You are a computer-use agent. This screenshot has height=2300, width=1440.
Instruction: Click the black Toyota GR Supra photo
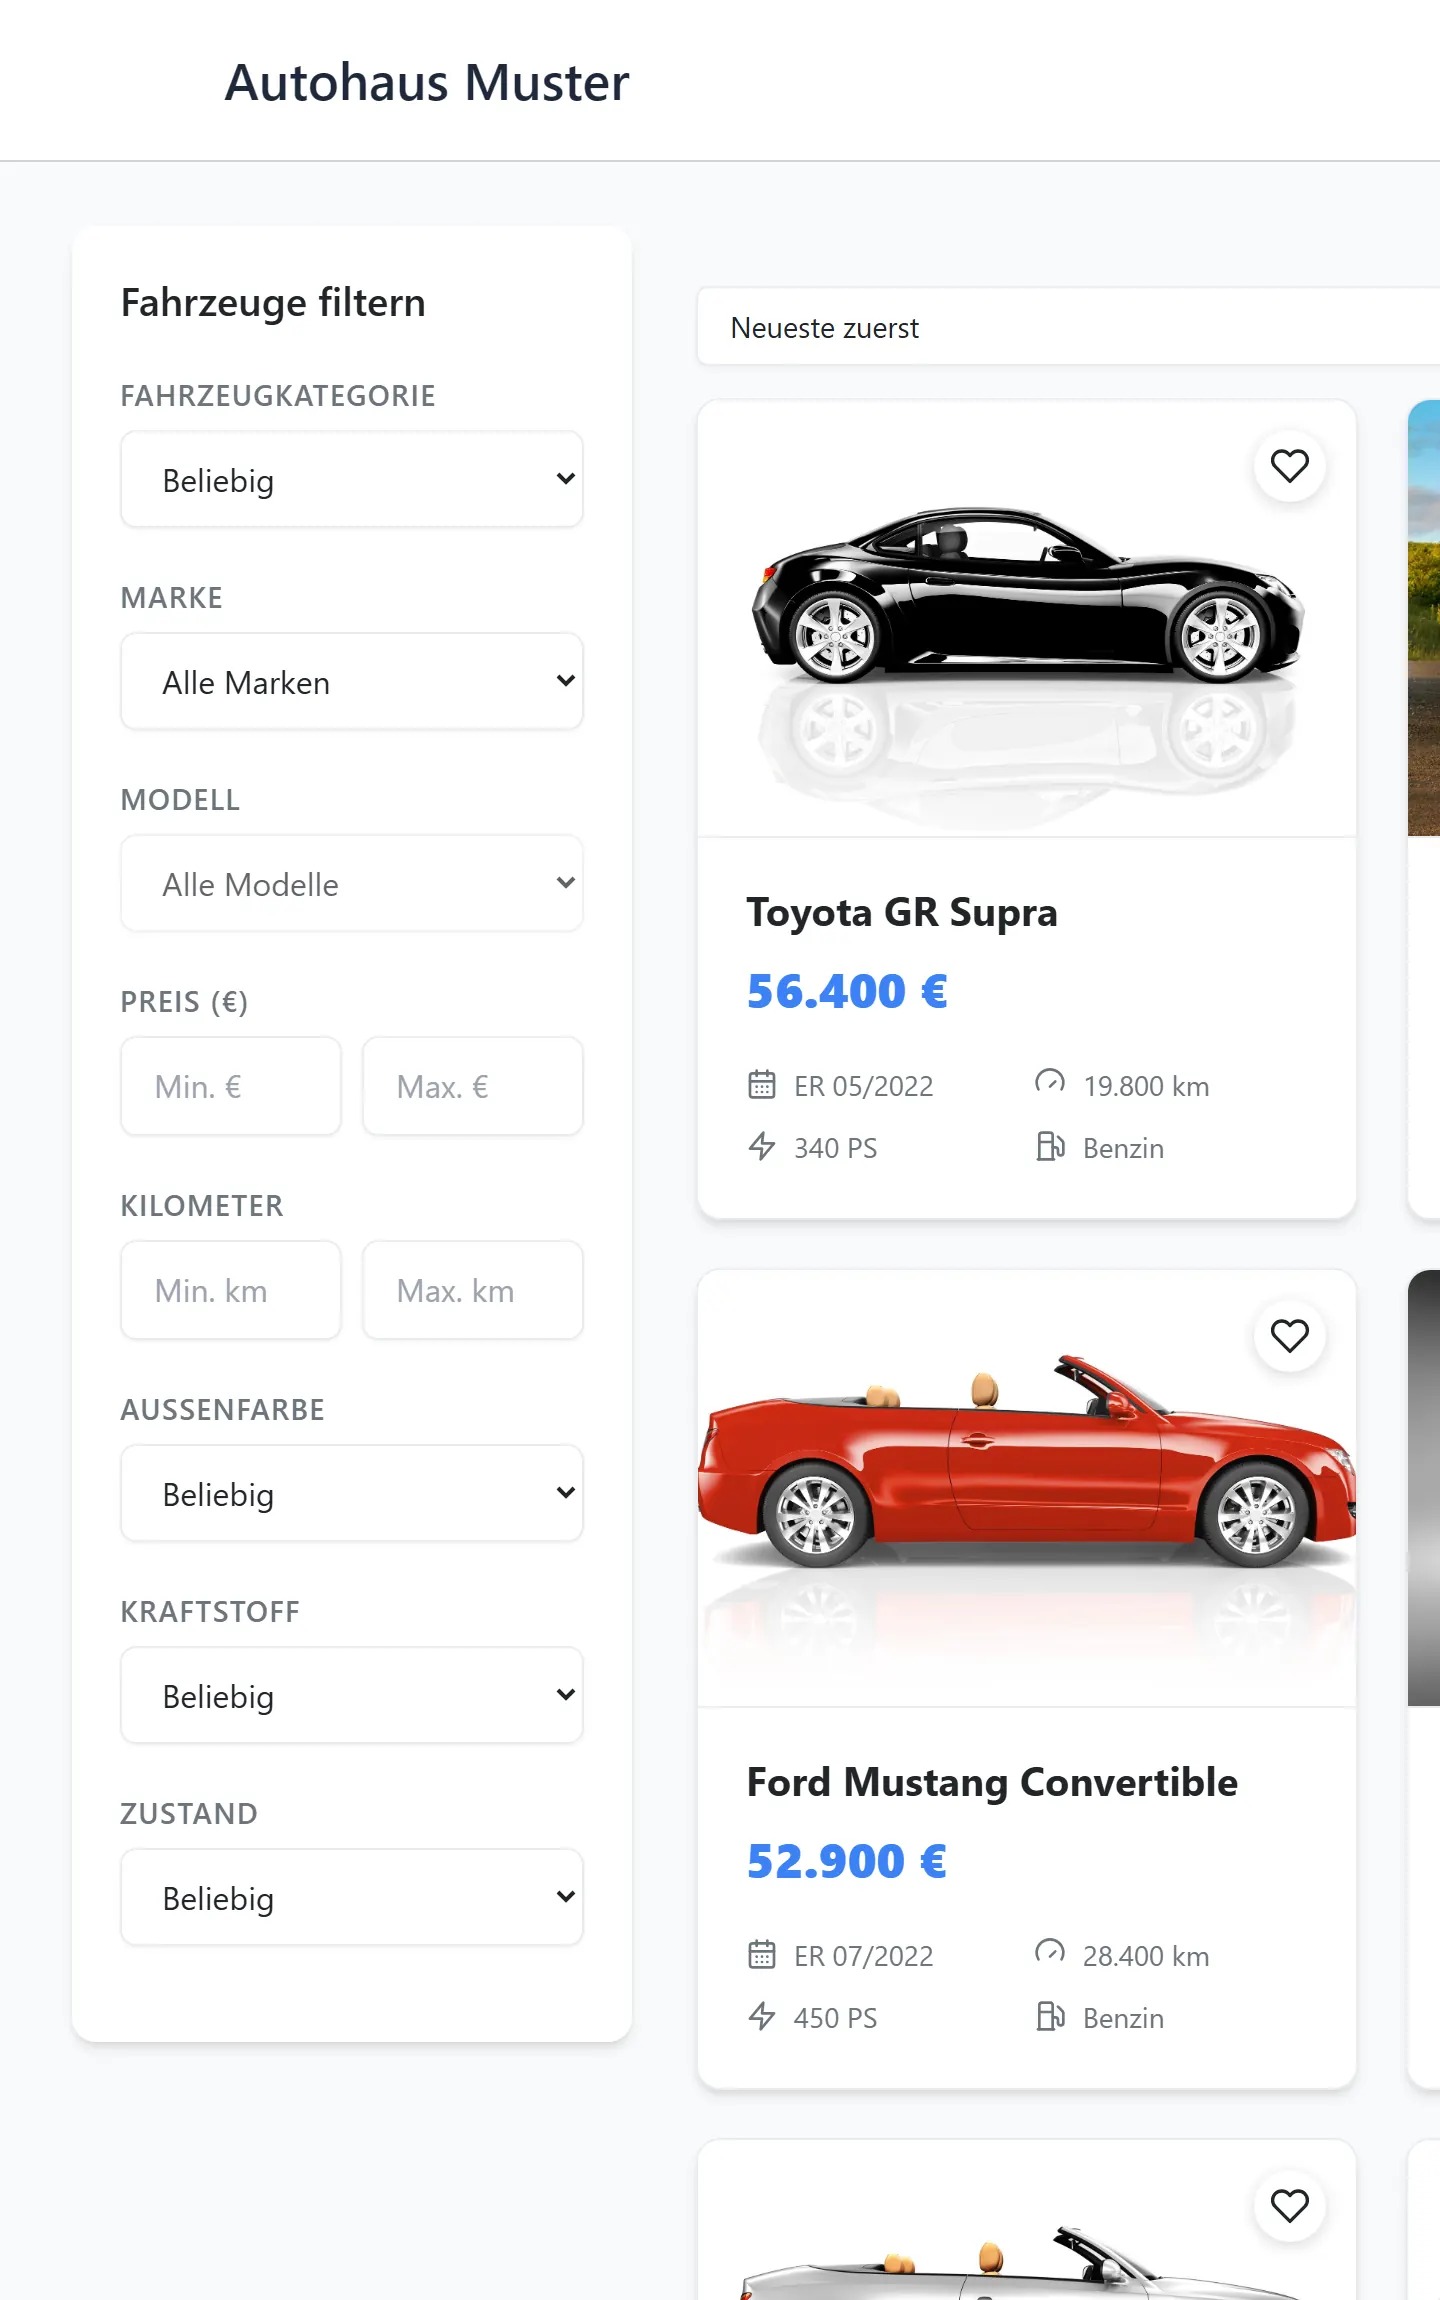coord(1027,618)
